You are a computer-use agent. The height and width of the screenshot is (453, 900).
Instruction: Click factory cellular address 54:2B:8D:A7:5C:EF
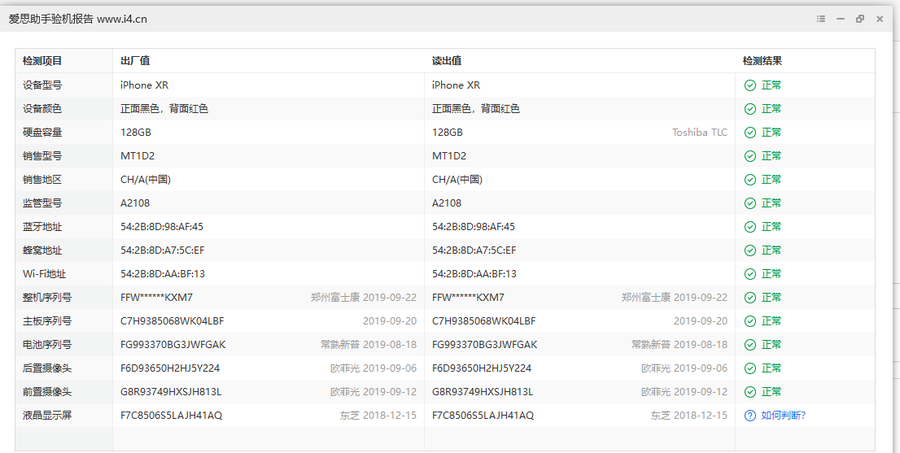tap(162, 250)
